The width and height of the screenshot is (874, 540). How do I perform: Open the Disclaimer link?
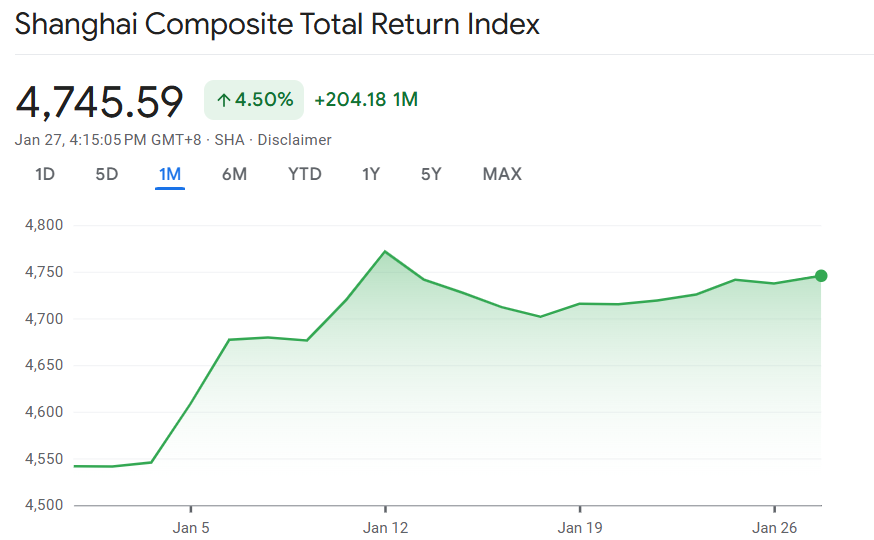[294, 140]
